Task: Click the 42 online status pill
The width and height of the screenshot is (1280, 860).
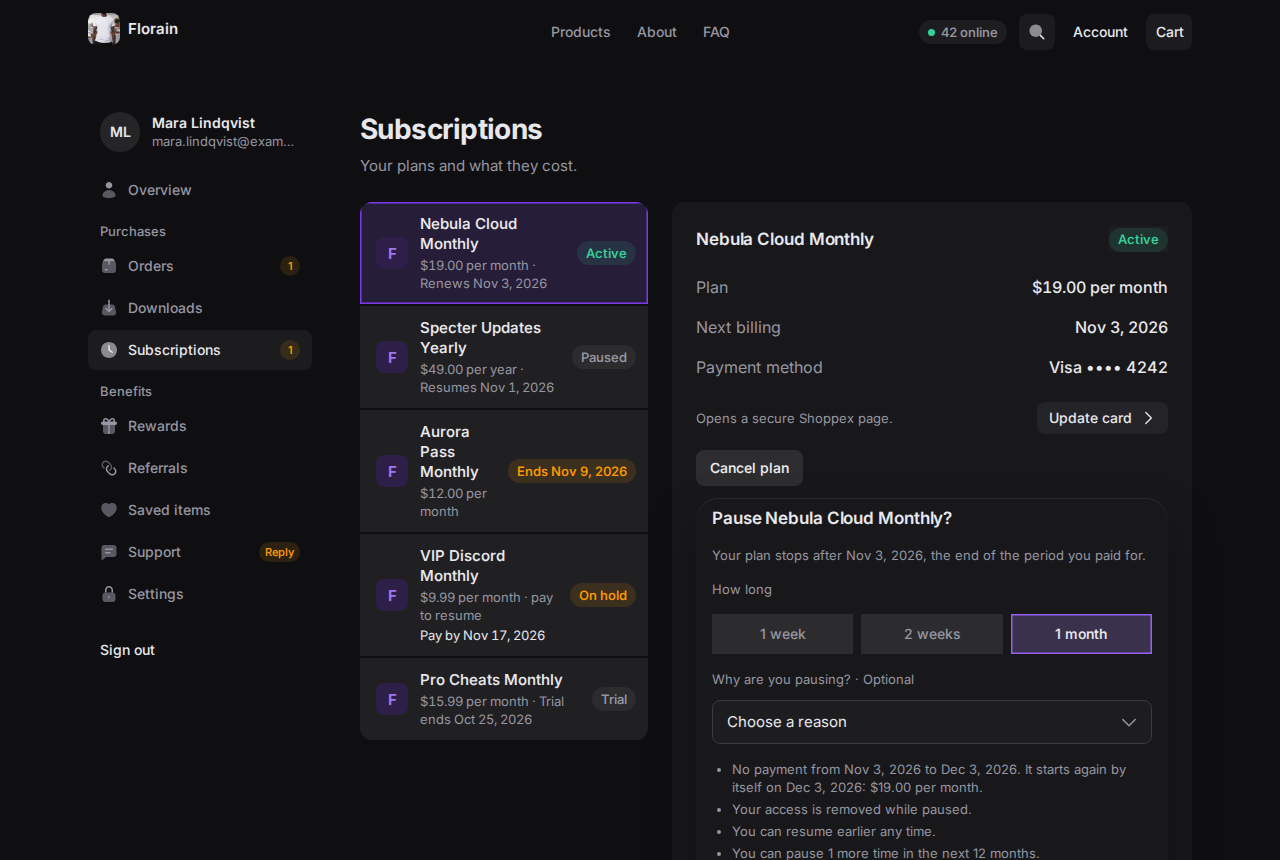Action: pyautogui.click(x=963, y=32)
